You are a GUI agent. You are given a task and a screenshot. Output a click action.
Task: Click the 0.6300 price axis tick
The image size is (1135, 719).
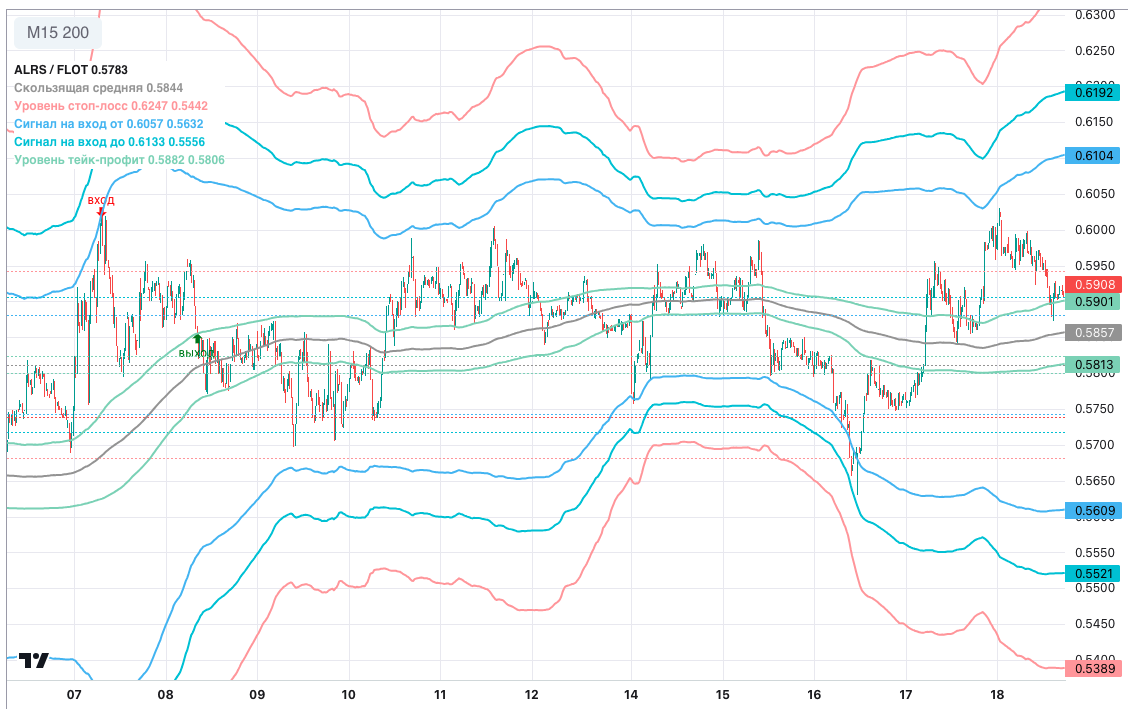pos(1094,14)
